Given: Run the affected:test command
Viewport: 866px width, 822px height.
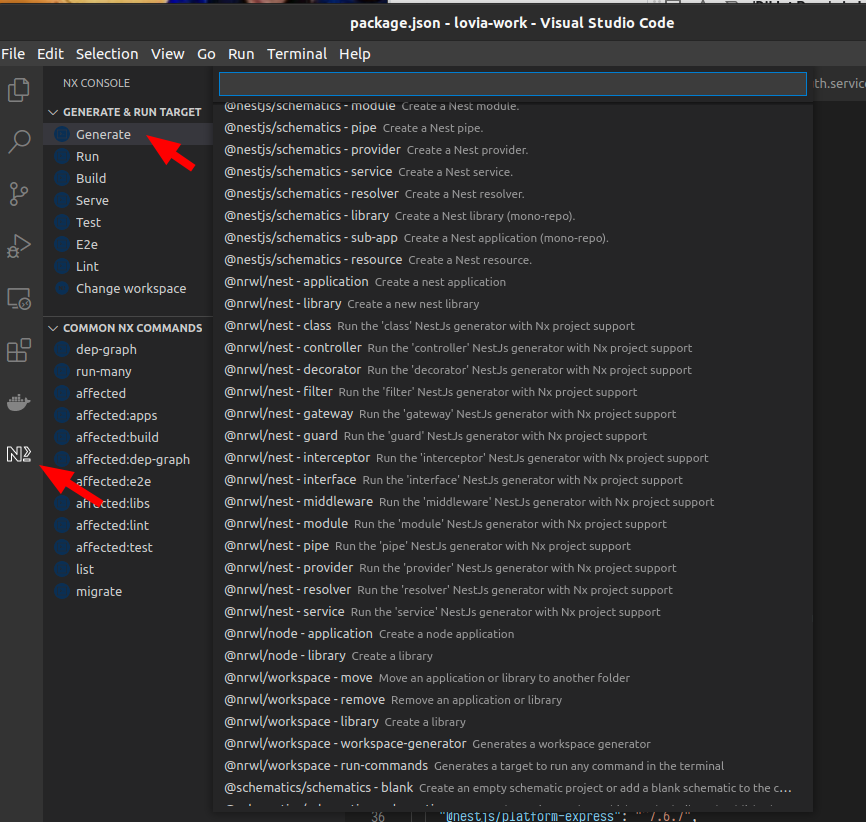Looking at the screenshot, I should (x=114, y=547).
